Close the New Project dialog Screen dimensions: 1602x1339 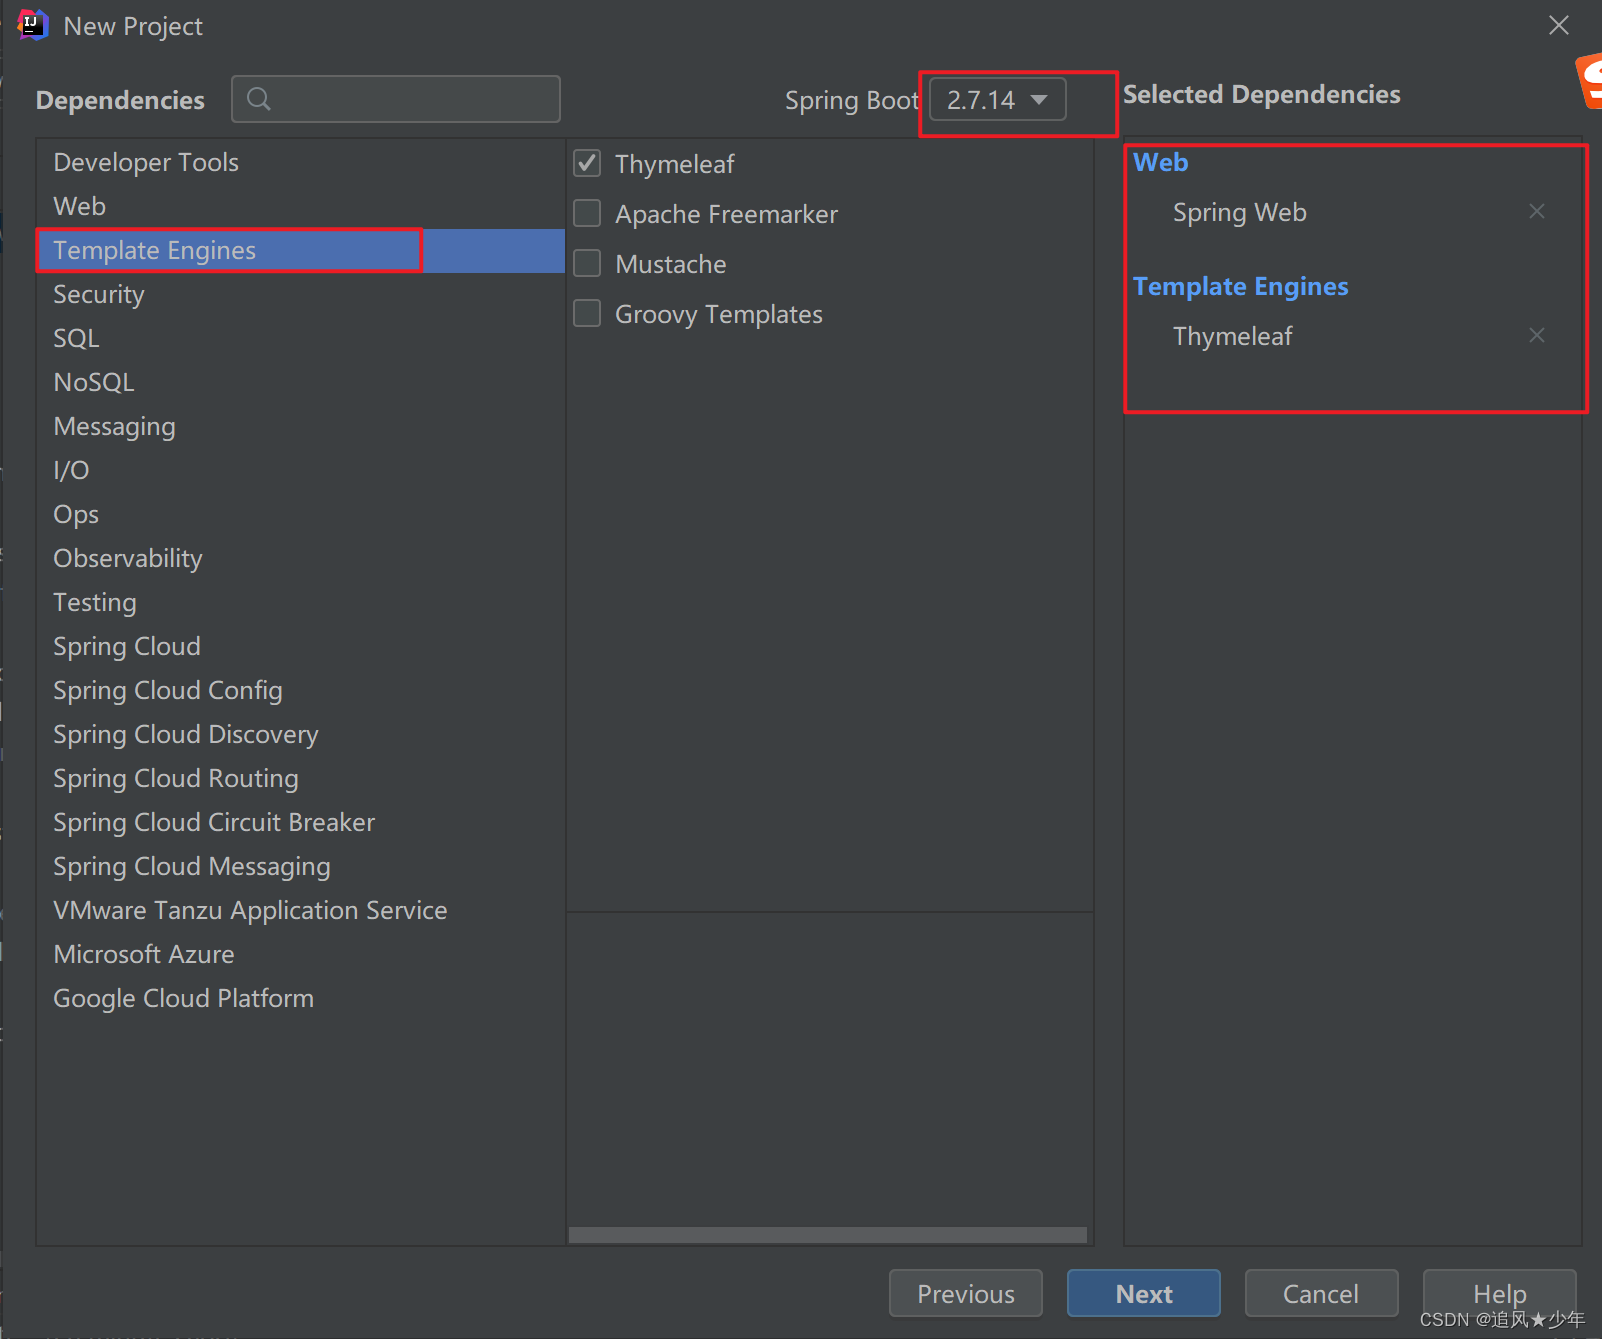click(1558, 25)
